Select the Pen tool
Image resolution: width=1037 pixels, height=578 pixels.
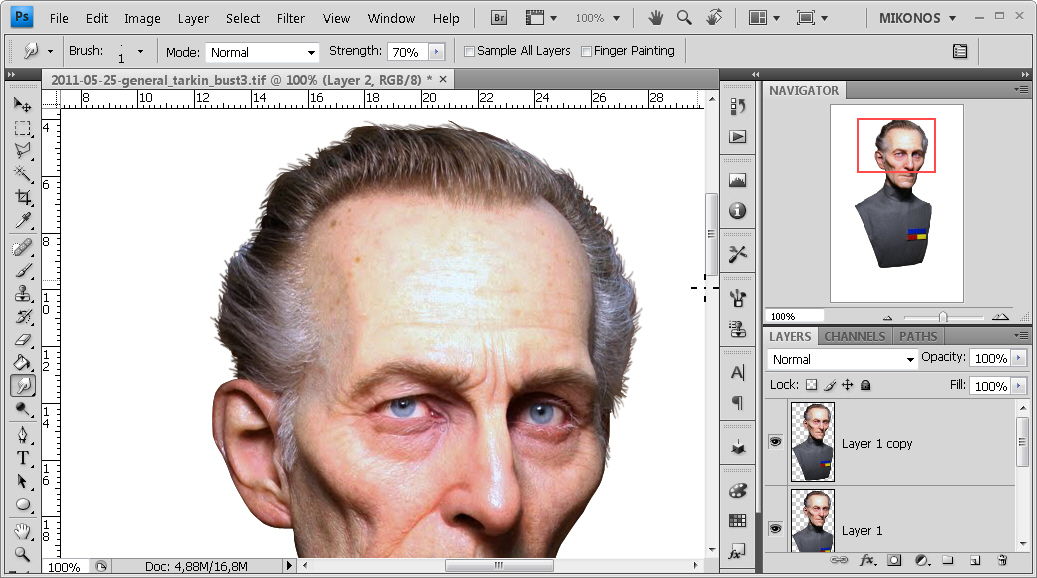[22, 434]
